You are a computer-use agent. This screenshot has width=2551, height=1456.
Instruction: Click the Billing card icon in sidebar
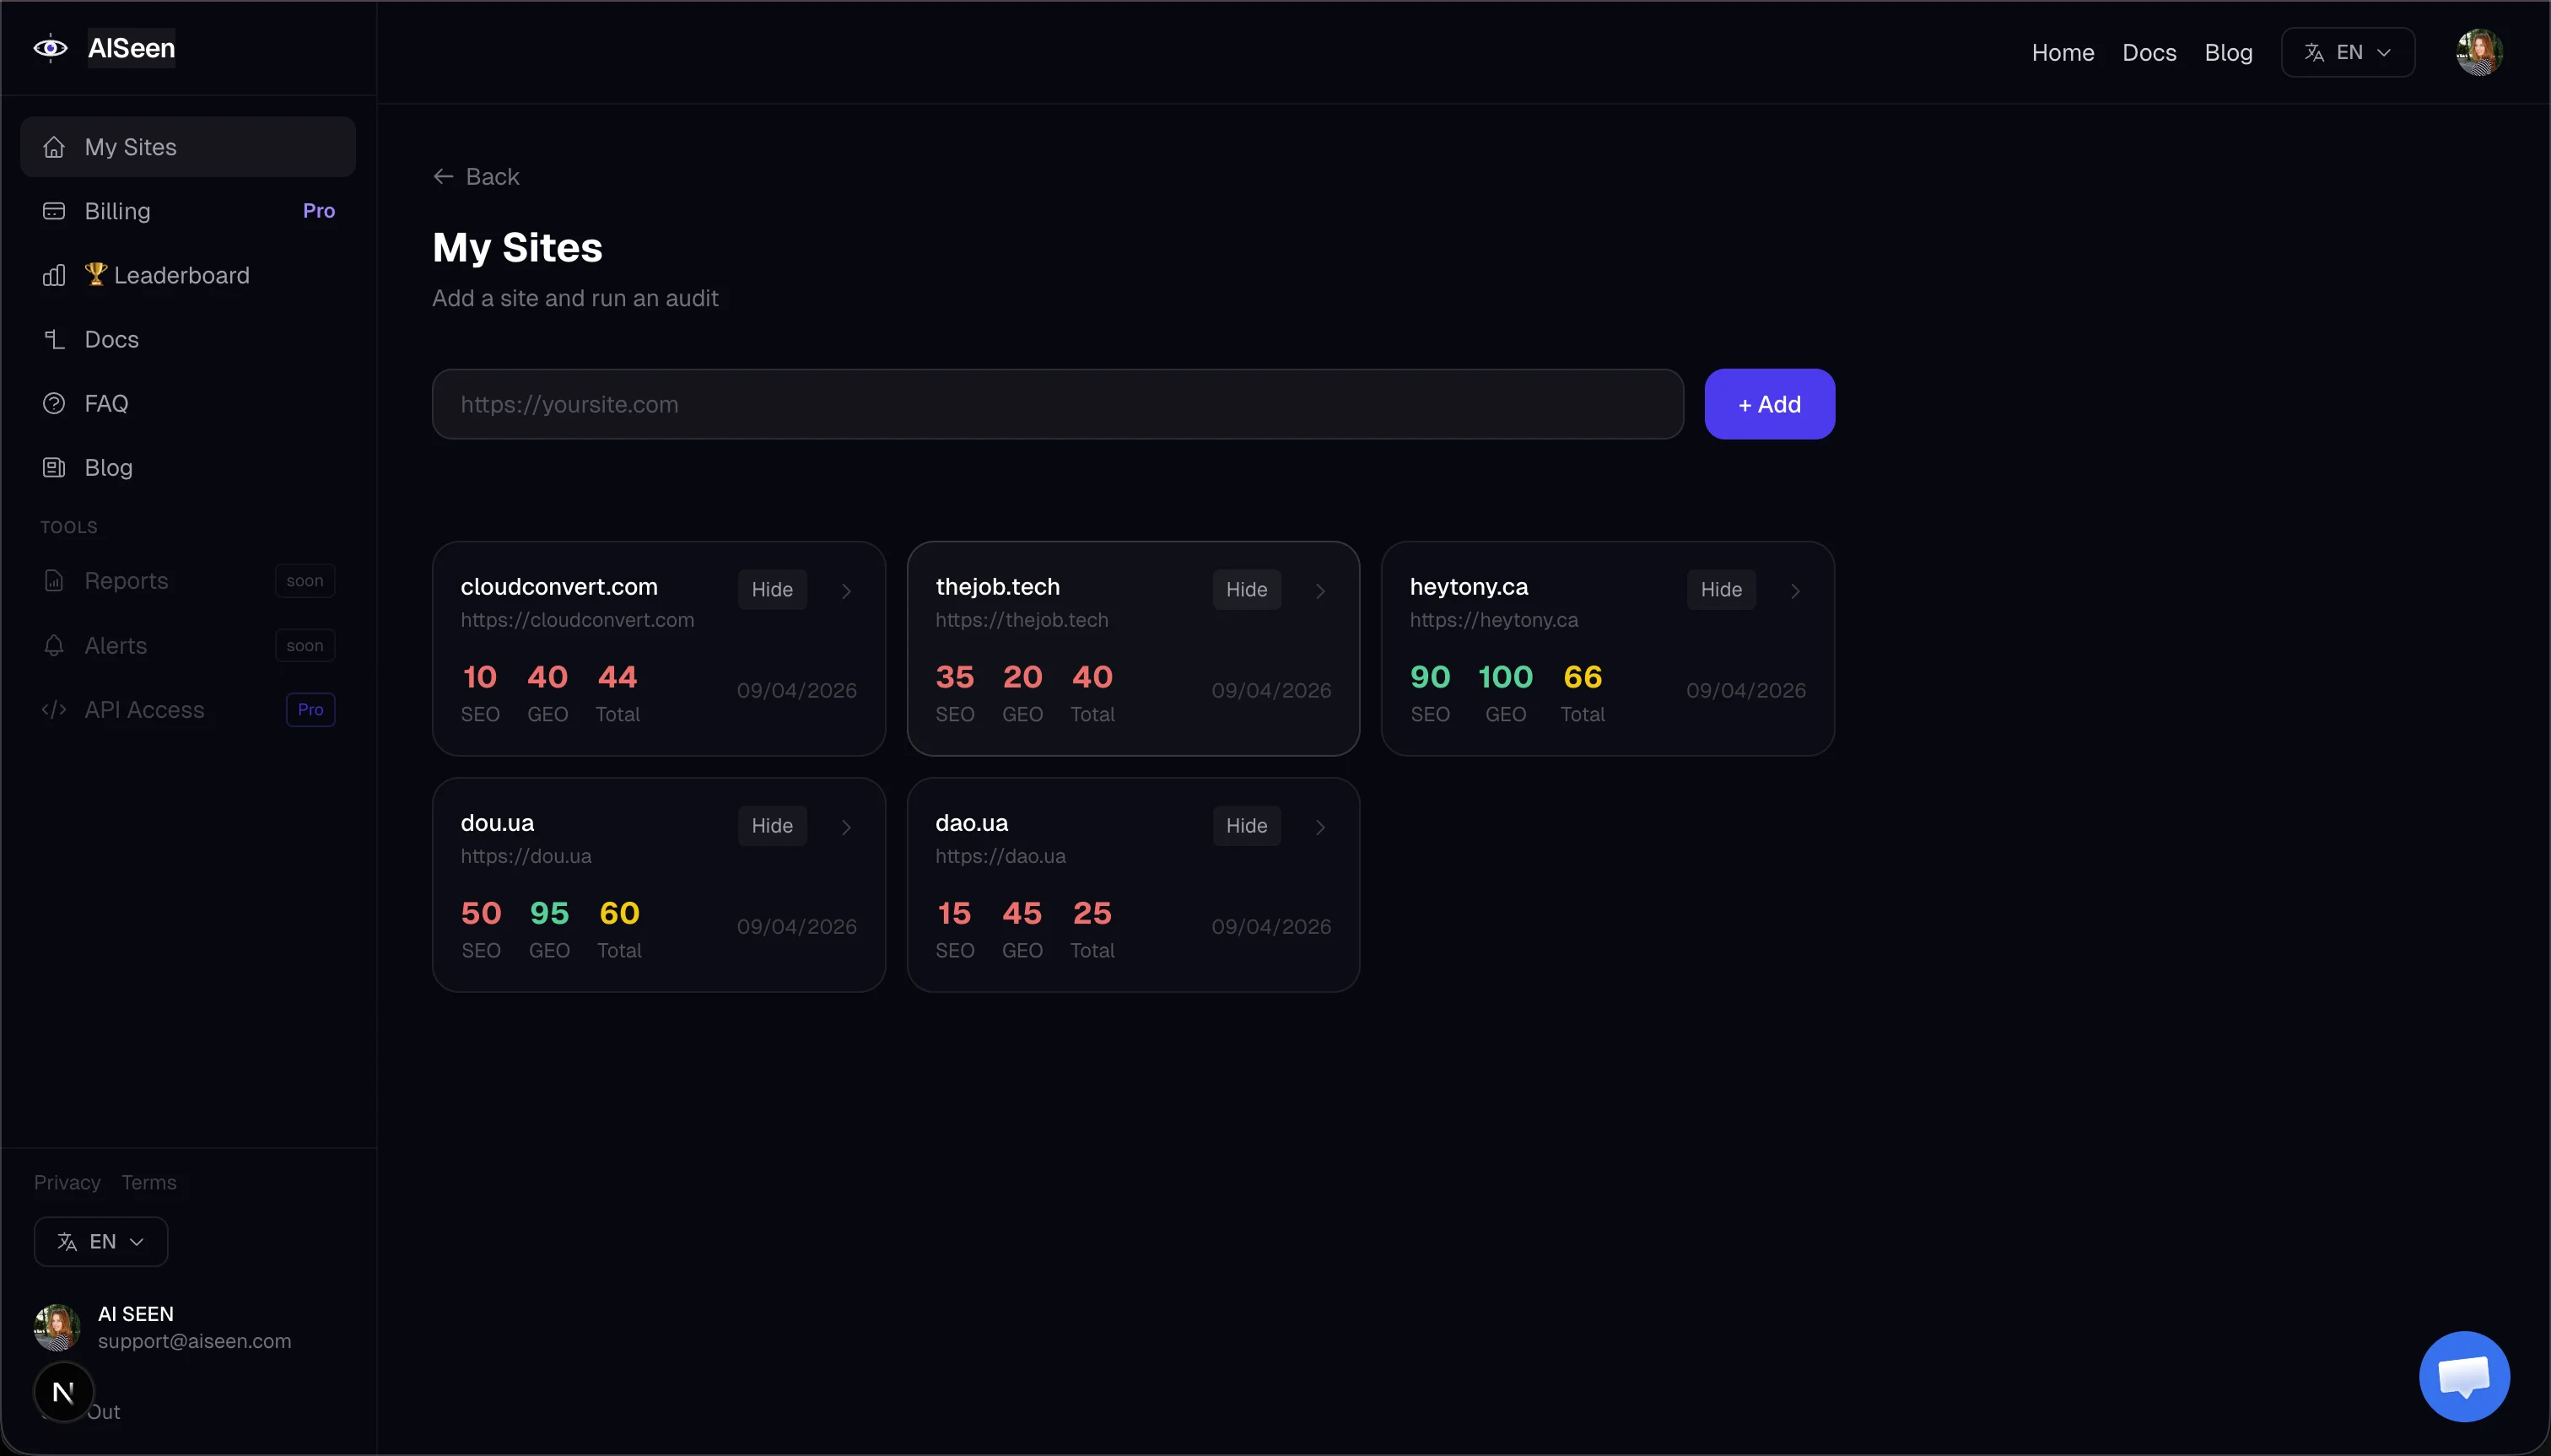click(x=54, y=211)
